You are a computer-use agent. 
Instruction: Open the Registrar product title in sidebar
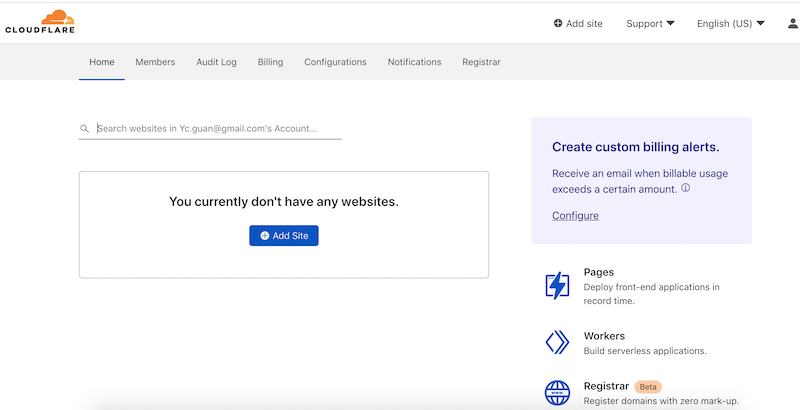(606, 386)
